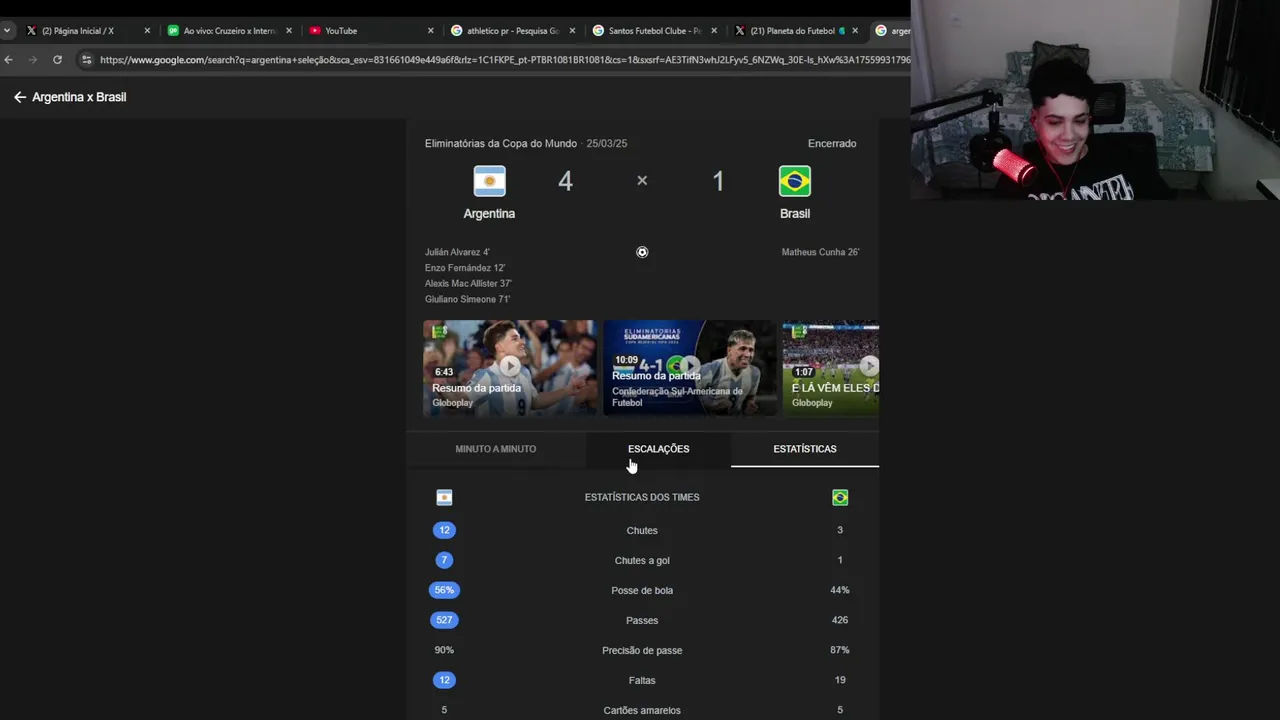Play the 6:43 Resumo da partida Globoplay video
1280x720 pixels.
(510, 367)
